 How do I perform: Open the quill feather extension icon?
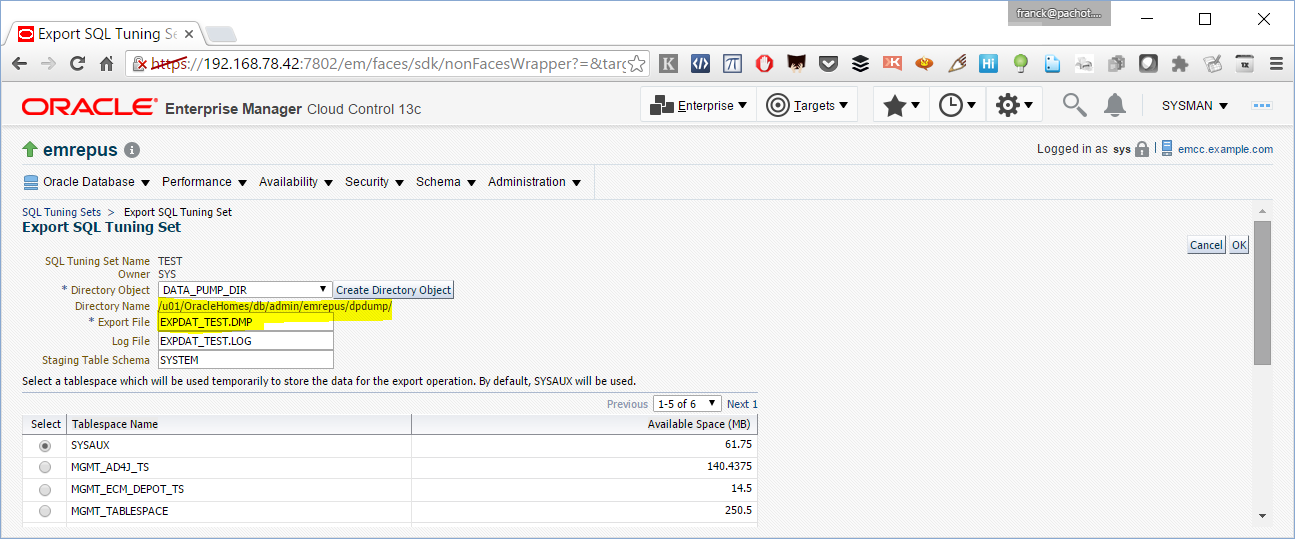(x=957, y=63)
